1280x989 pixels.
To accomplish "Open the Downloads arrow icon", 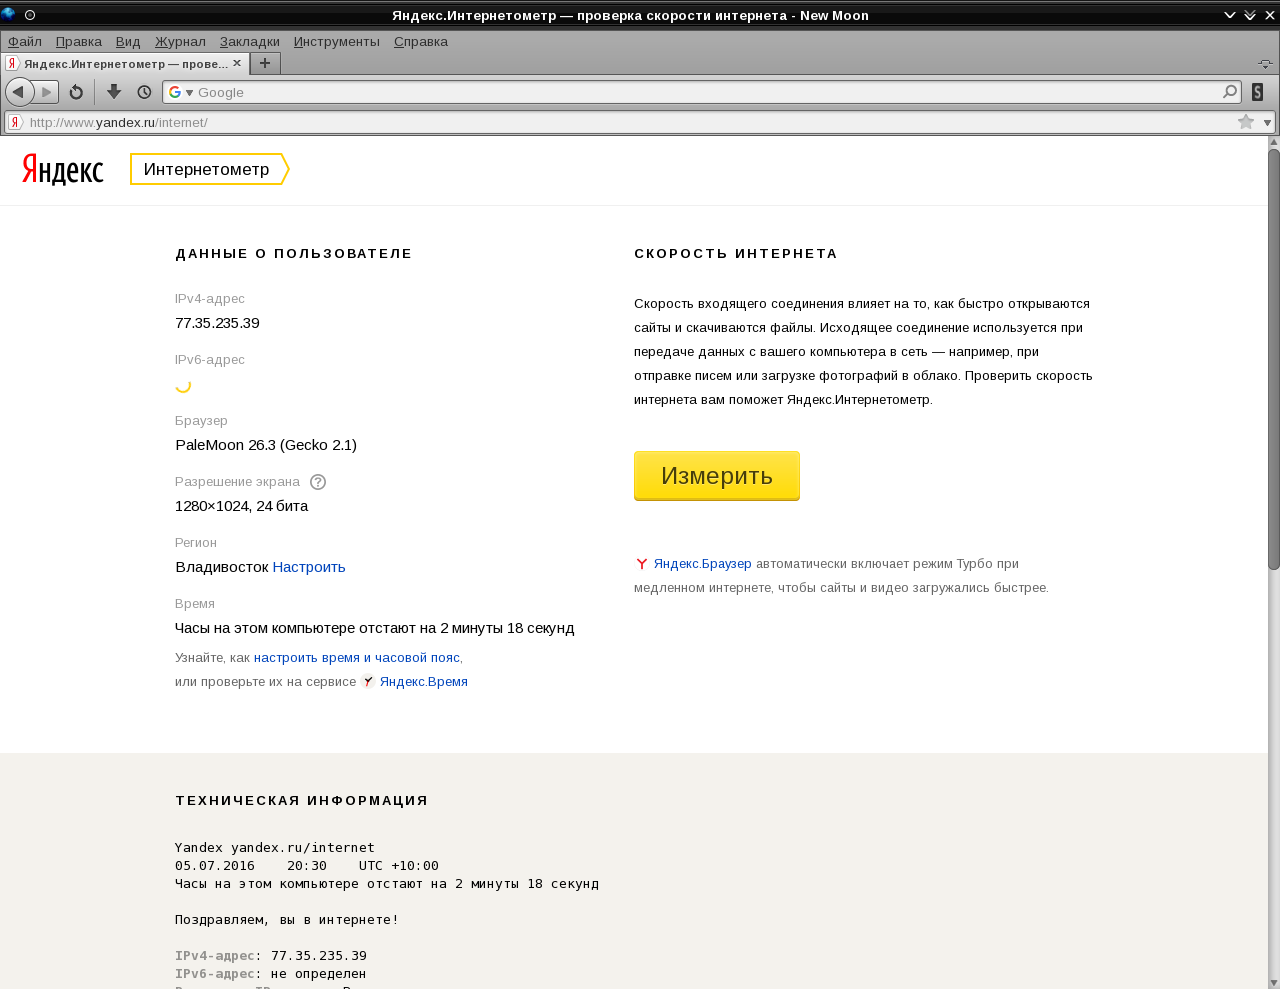I will (x=114, y=92).
